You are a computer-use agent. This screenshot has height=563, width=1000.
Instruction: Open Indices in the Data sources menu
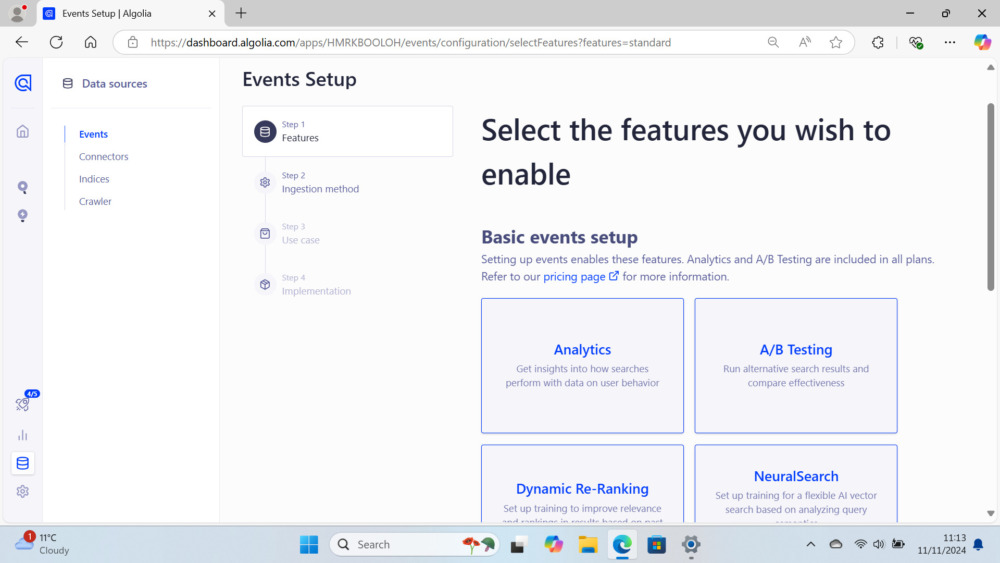point(94,179)
